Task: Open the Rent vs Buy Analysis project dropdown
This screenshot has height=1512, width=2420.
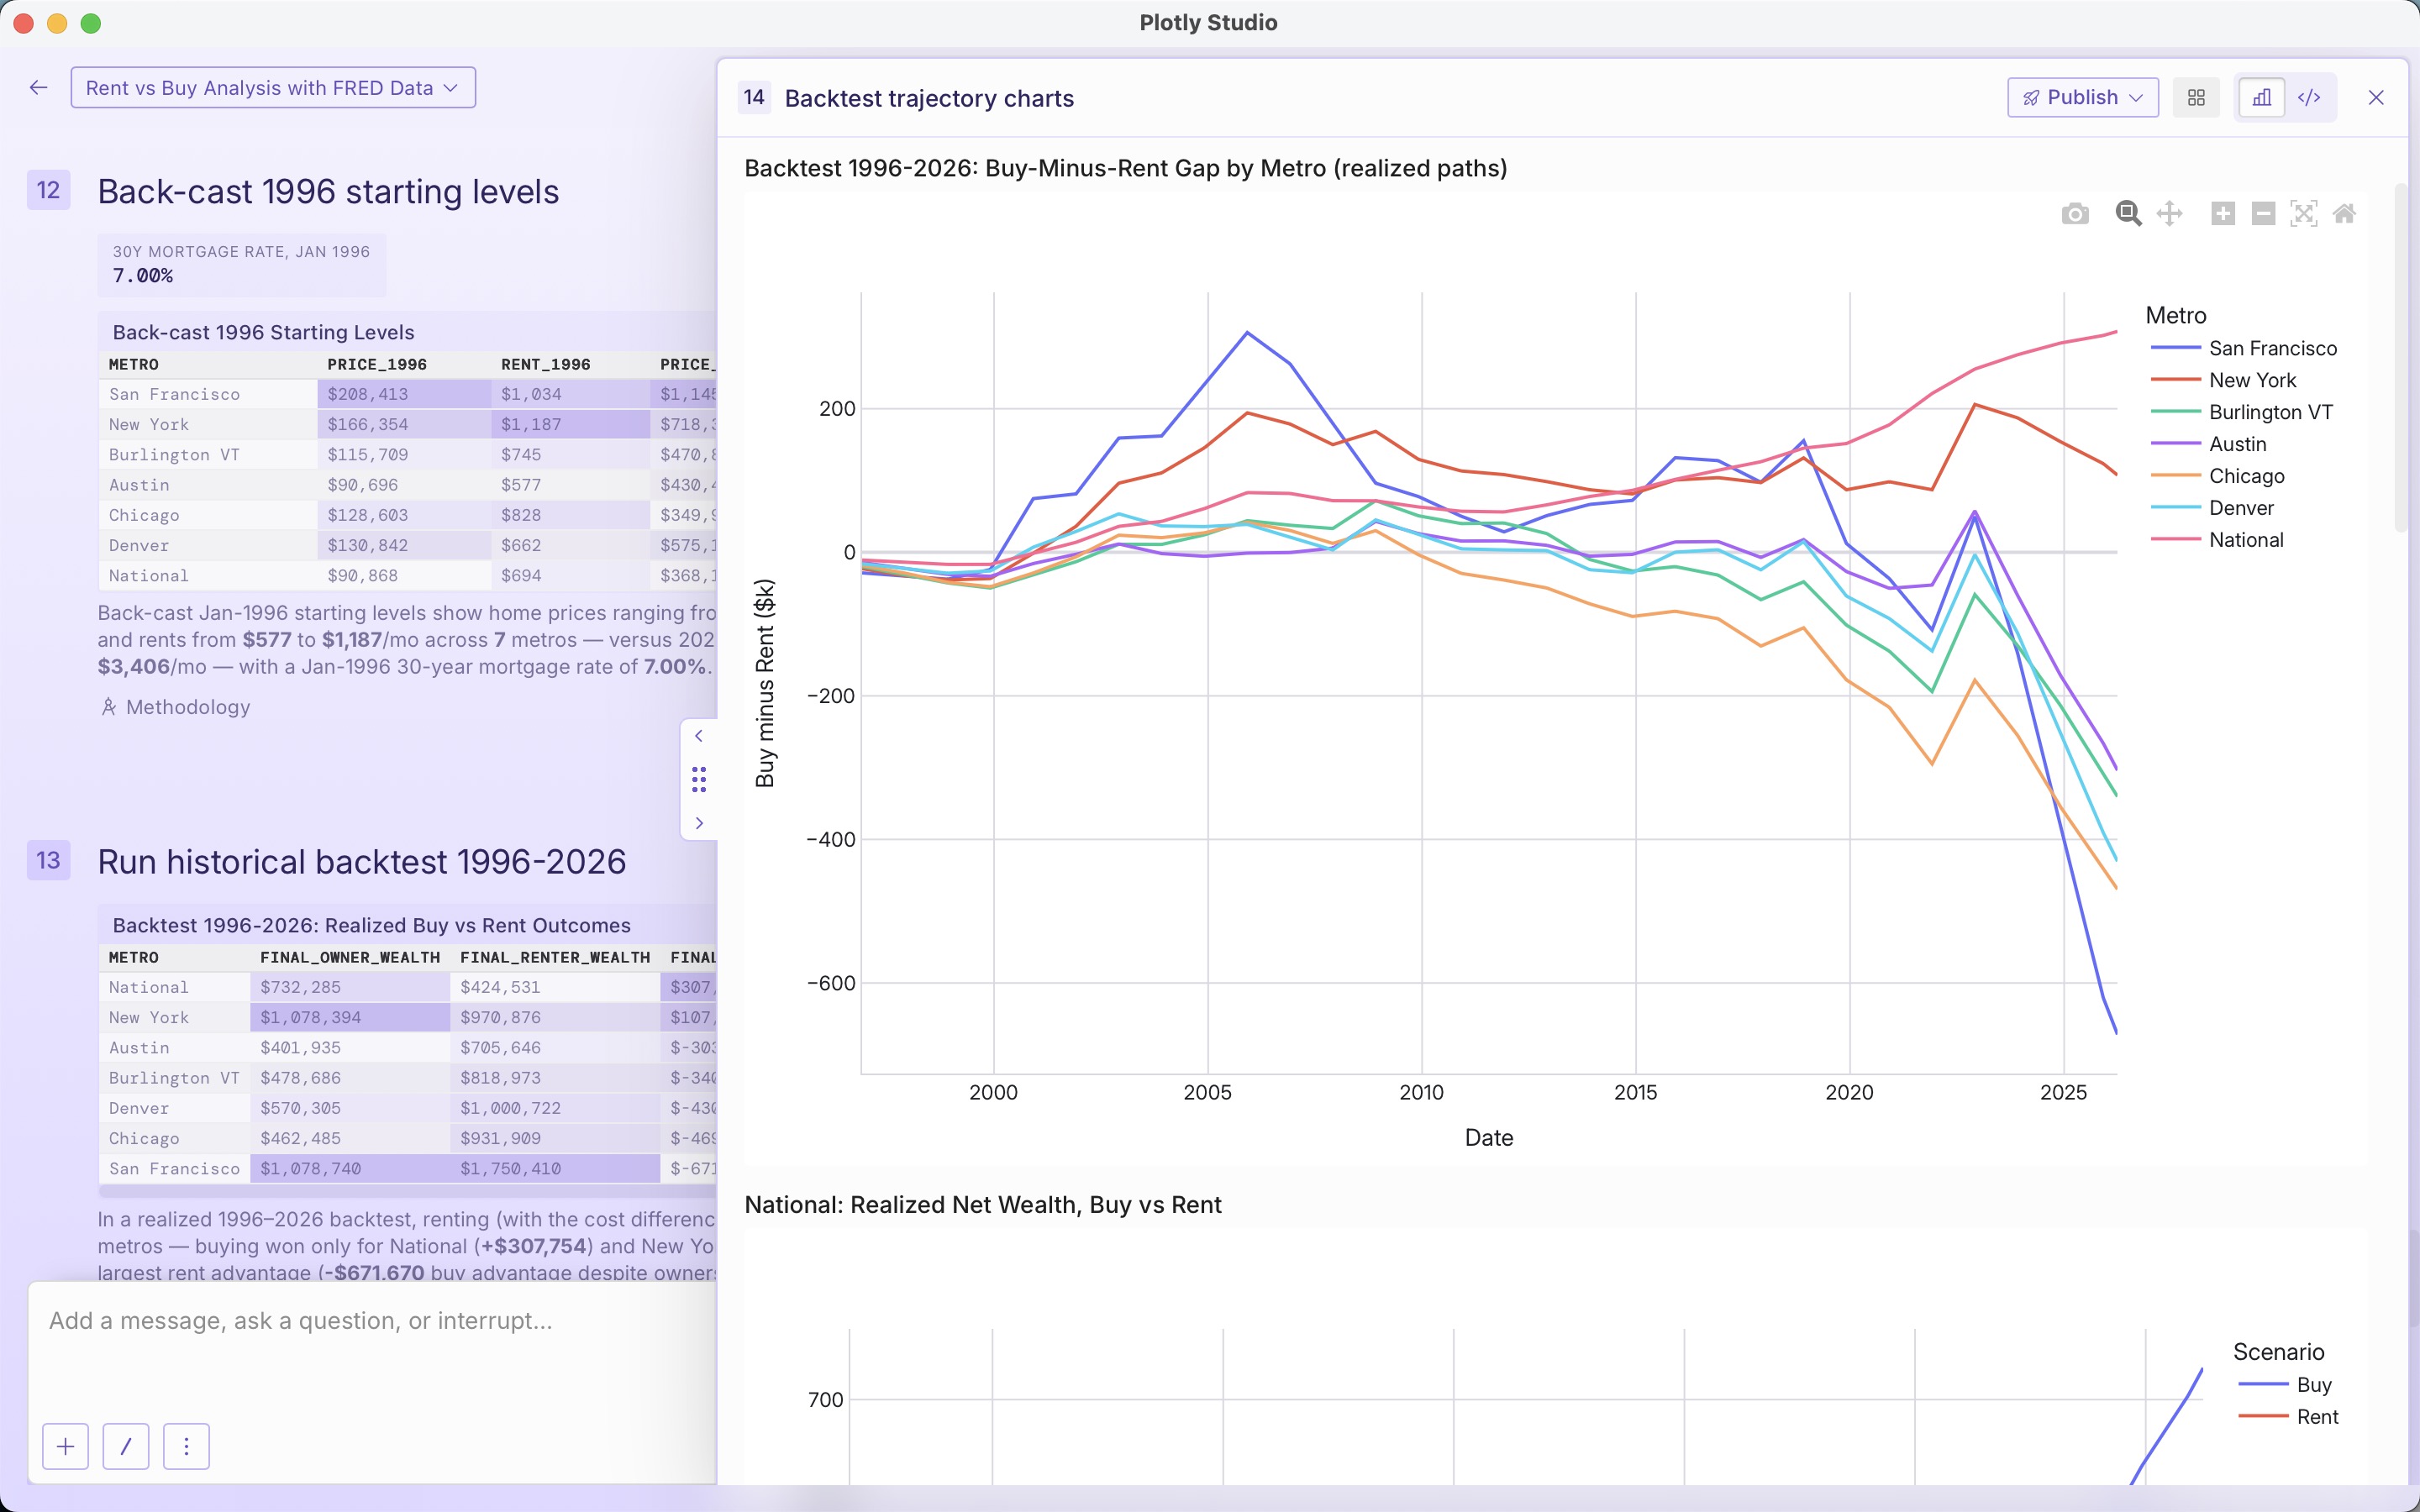Action: [273, 88]
